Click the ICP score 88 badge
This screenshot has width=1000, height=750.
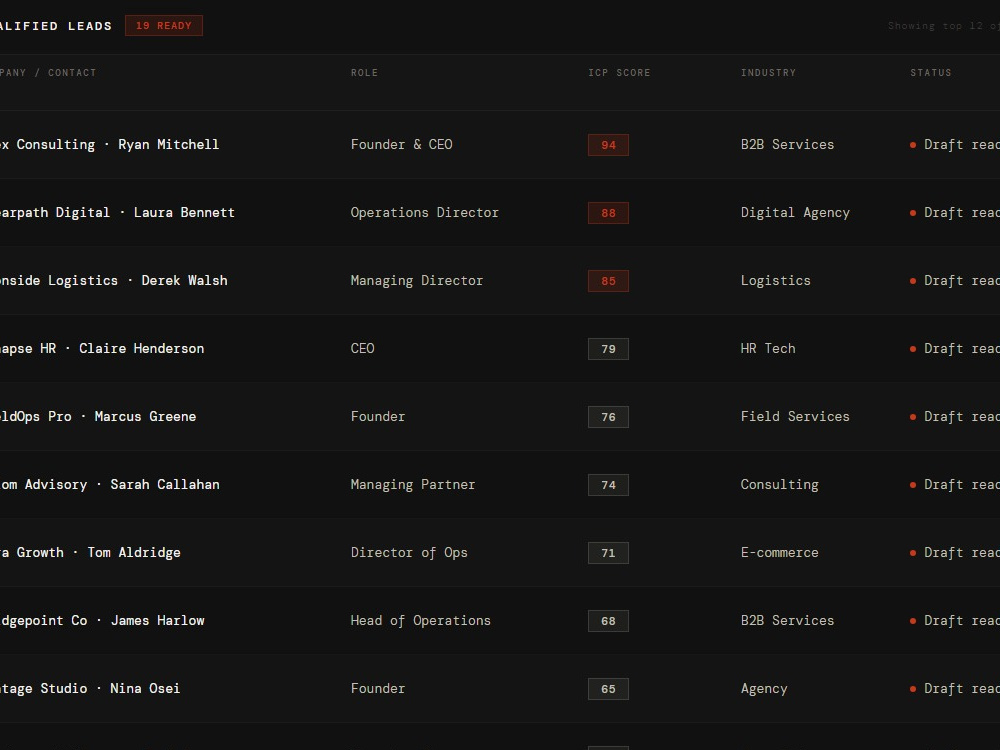point(608,213)
